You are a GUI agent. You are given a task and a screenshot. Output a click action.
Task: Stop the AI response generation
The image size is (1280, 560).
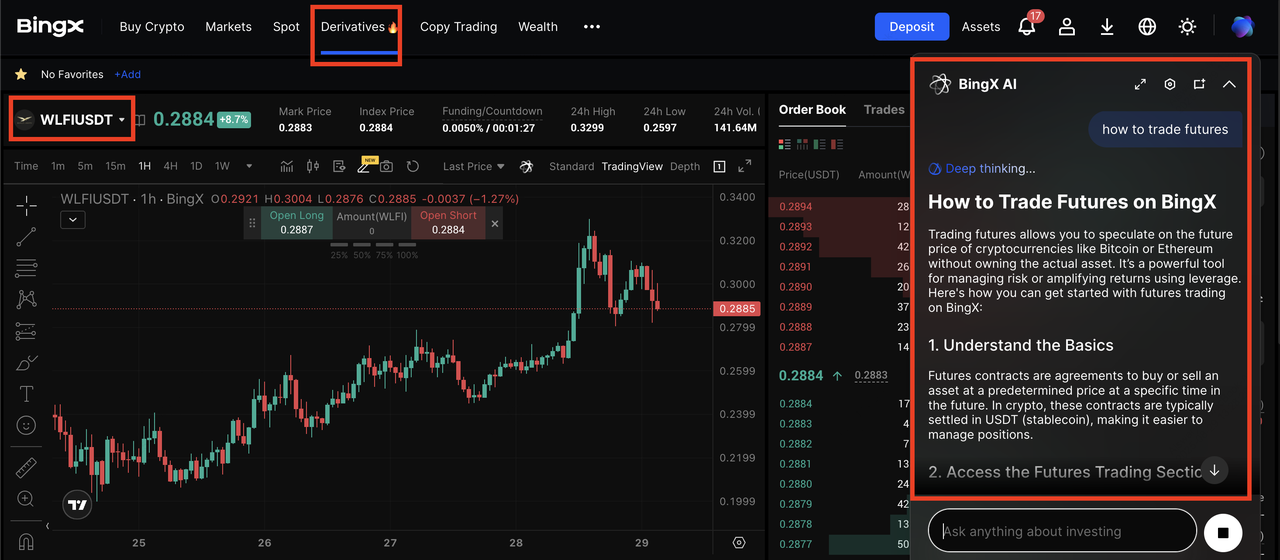click(1222, 533)
